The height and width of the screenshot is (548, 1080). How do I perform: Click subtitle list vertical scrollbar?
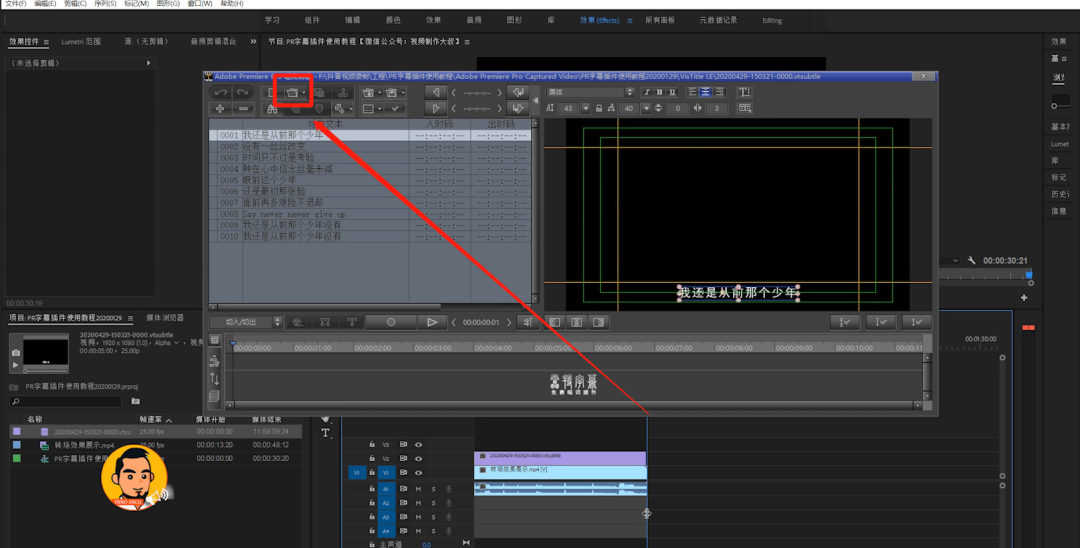click(535, 210)
